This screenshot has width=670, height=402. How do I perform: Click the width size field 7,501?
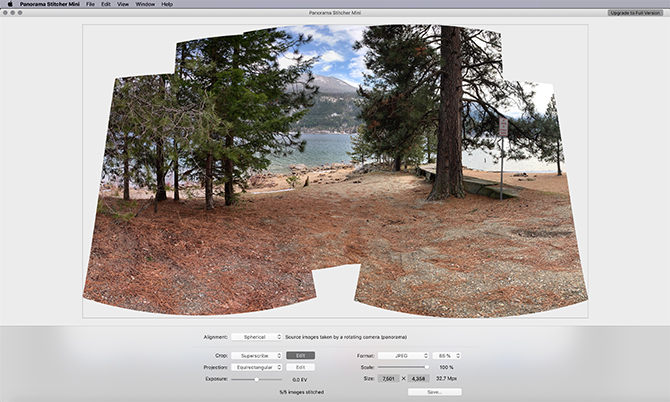pyautogui.click(x=388, y=379)
